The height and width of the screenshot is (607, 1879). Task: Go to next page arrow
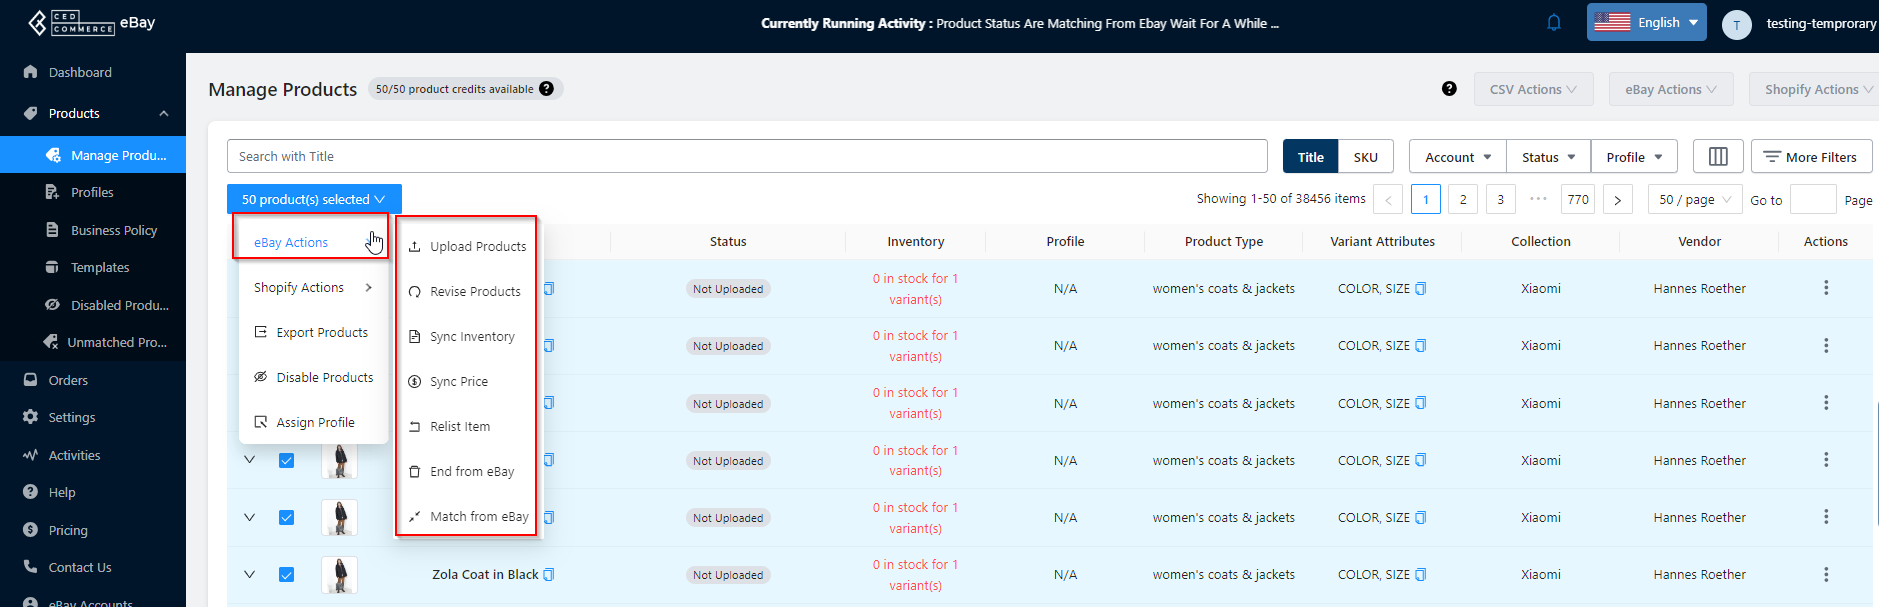[1617, 200]
